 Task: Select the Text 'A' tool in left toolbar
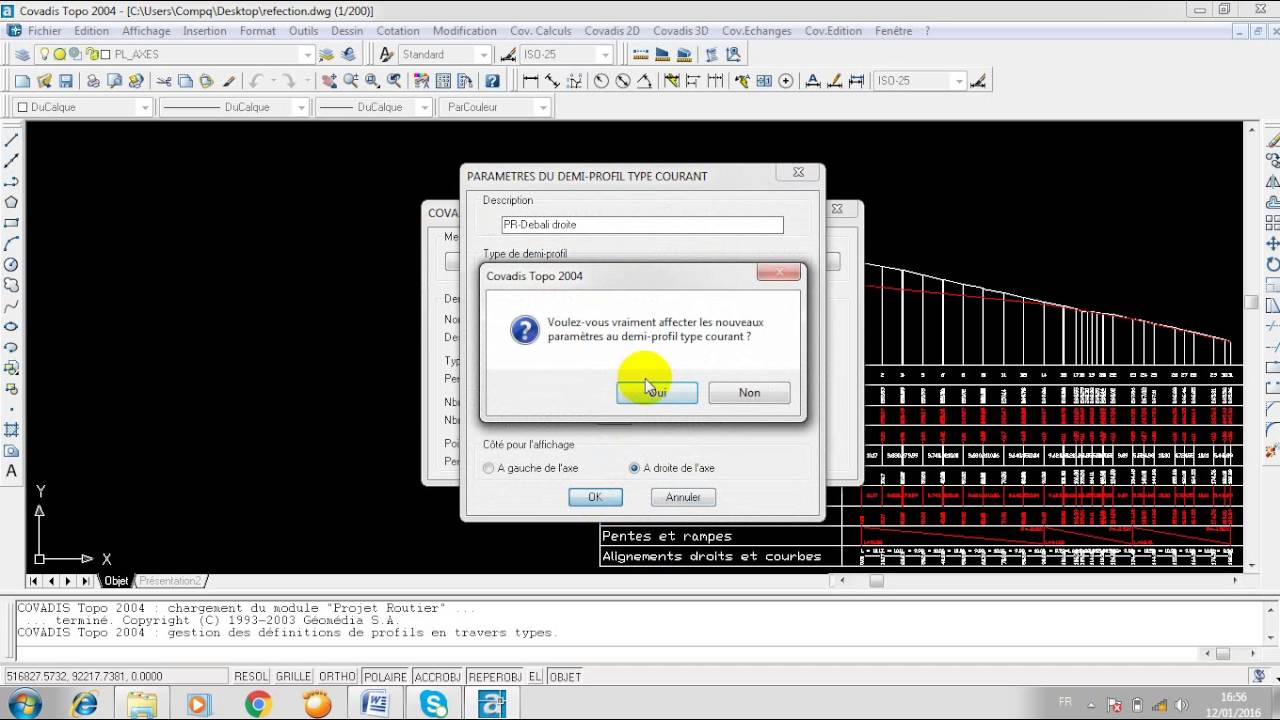click(12, 471)
